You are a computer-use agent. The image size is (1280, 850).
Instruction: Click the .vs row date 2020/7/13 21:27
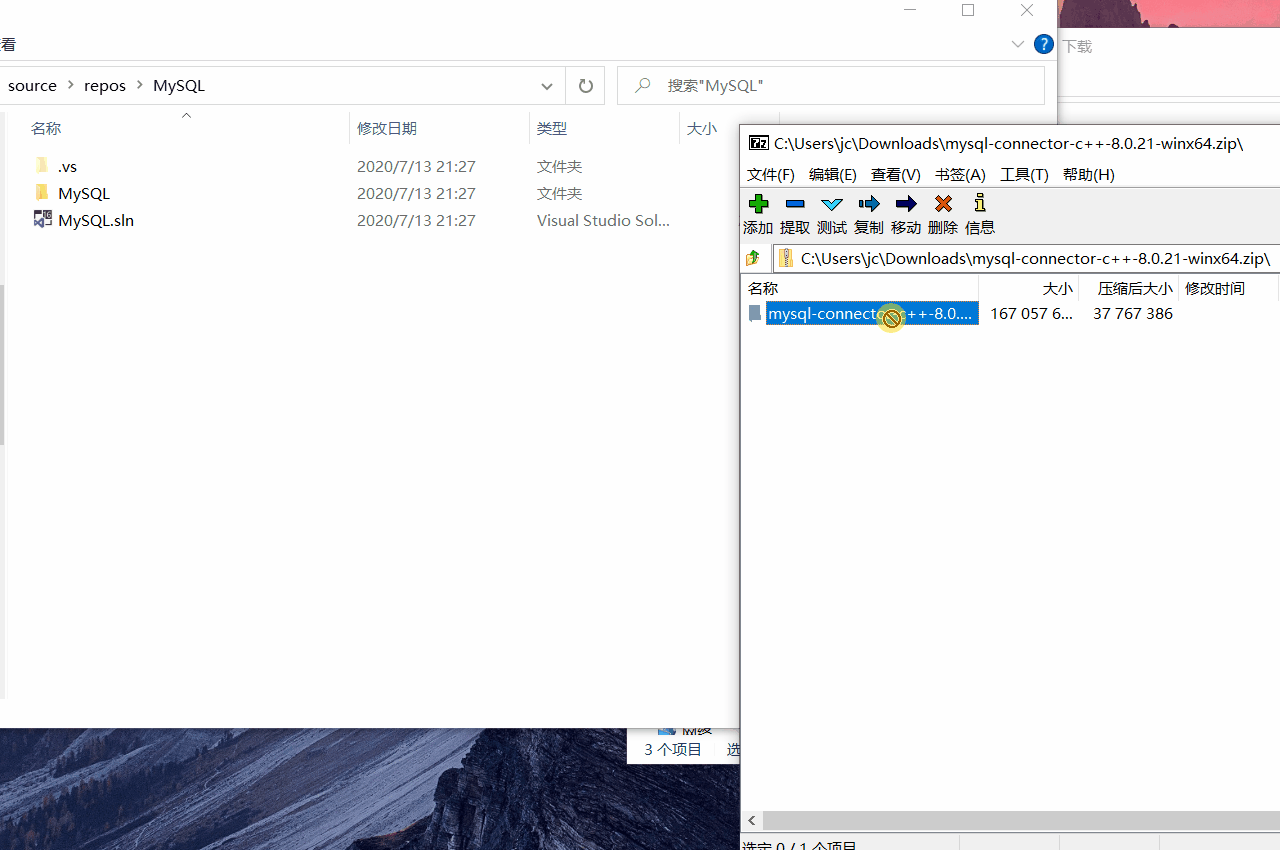click(x=416, y=166)
